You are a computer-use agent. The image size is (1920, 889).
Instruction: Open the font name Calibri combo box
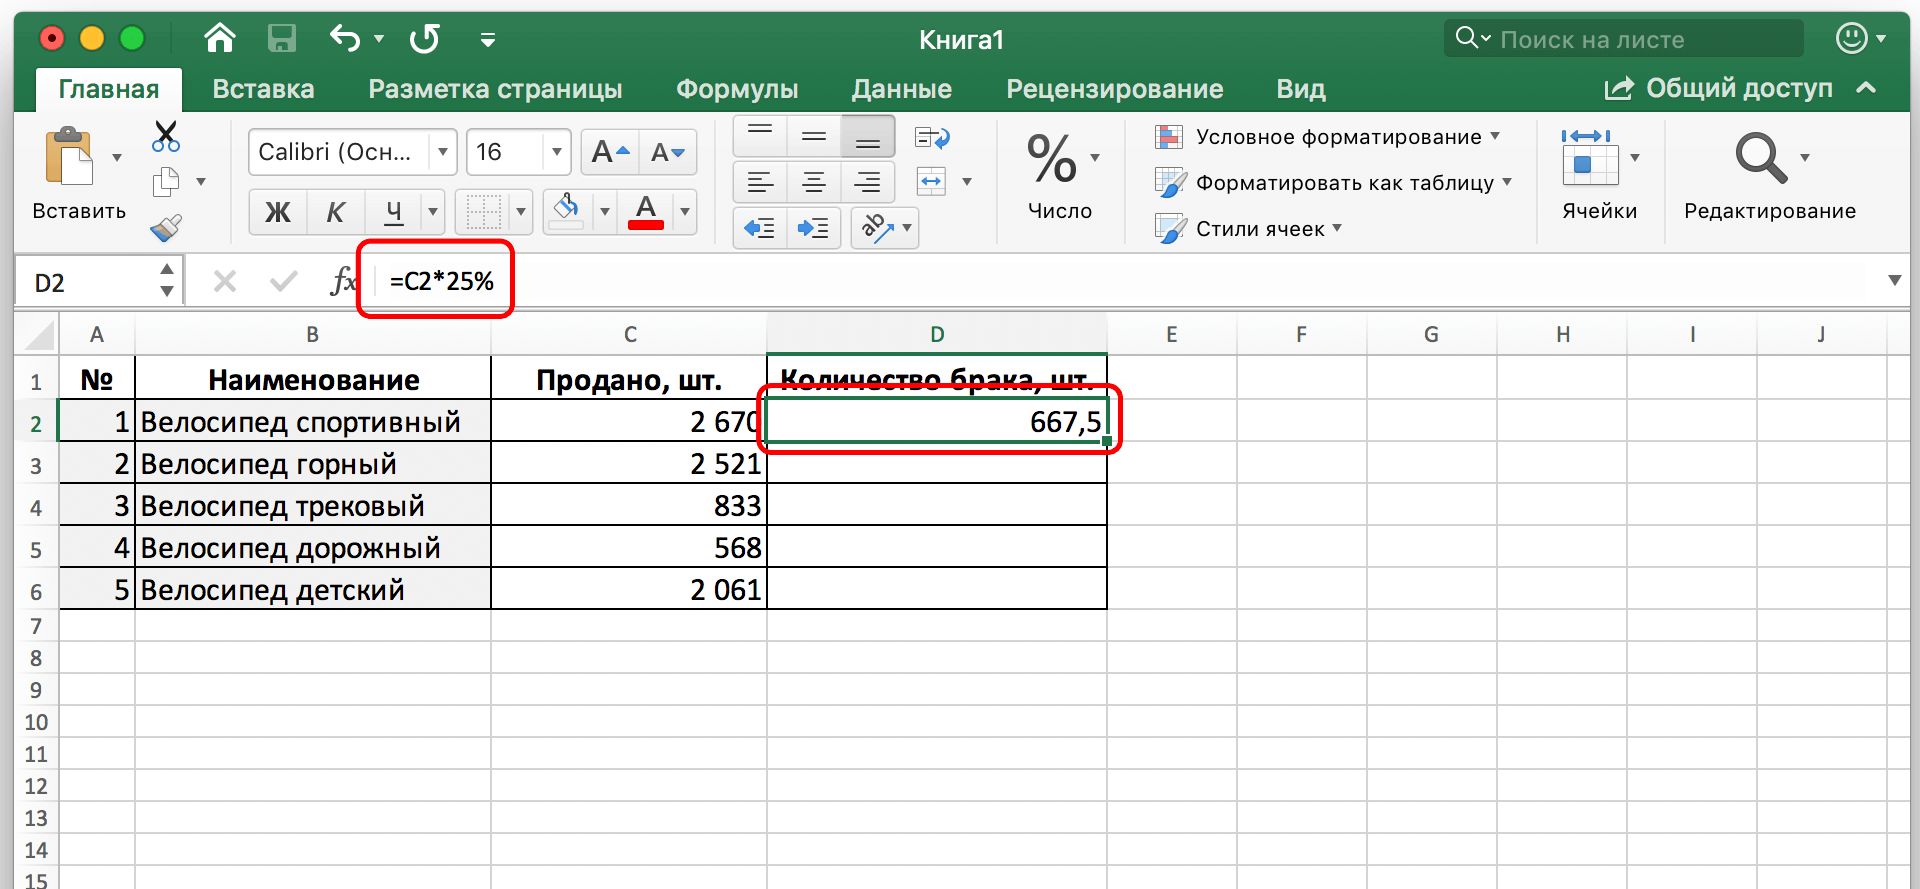352,152
